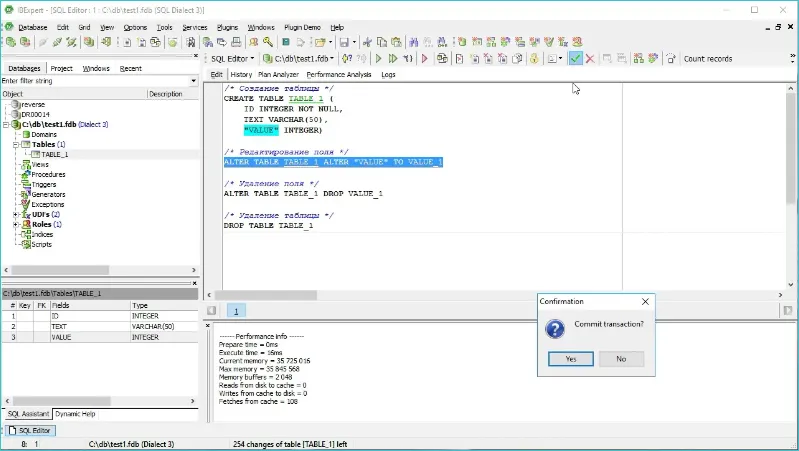Click No in the Confirmation dialog
The height and width of the screenshot is (451, 799).
[621, 359]
